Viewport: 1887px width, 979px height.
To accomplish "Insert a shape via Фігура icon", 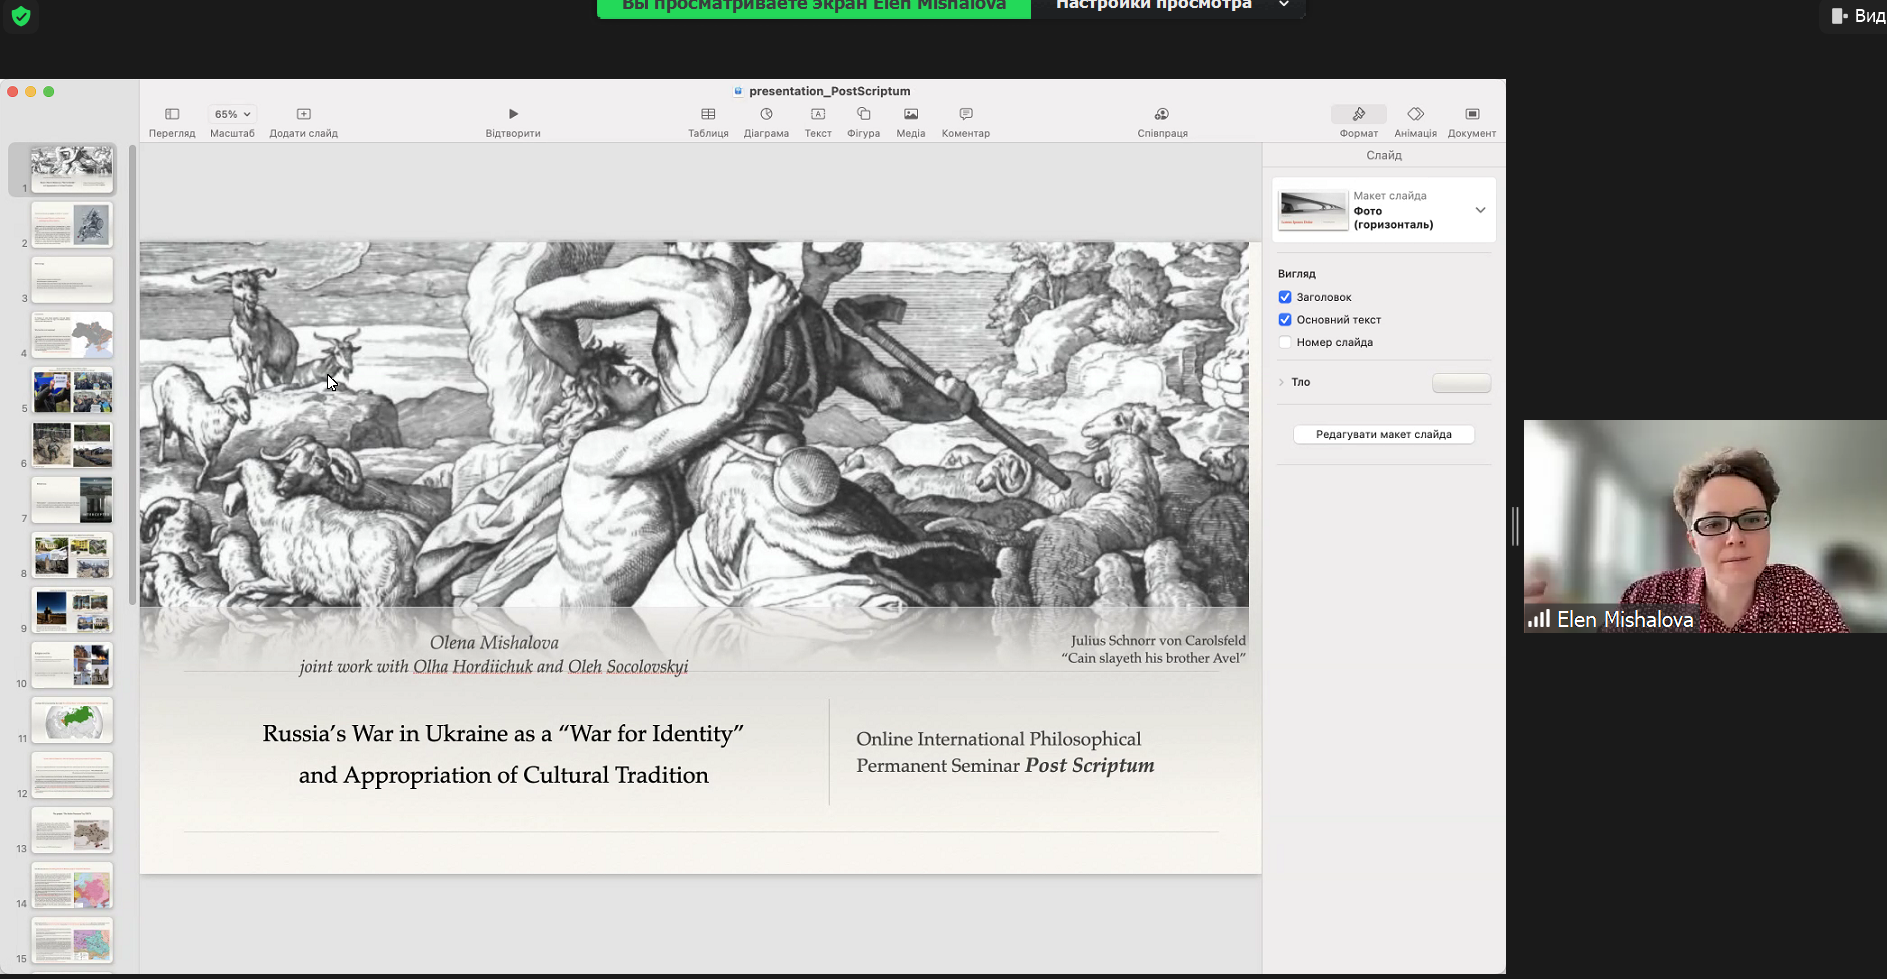I will (x=863, y=114).
